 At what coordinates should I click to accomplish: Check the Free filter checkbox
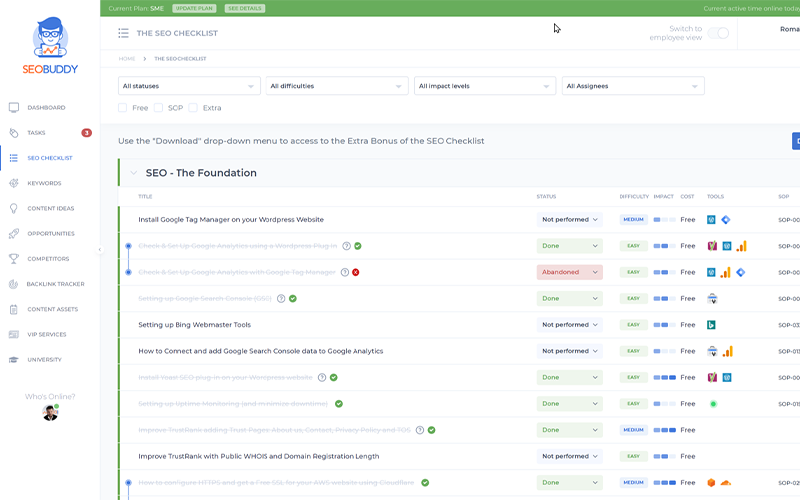[122, 108]
